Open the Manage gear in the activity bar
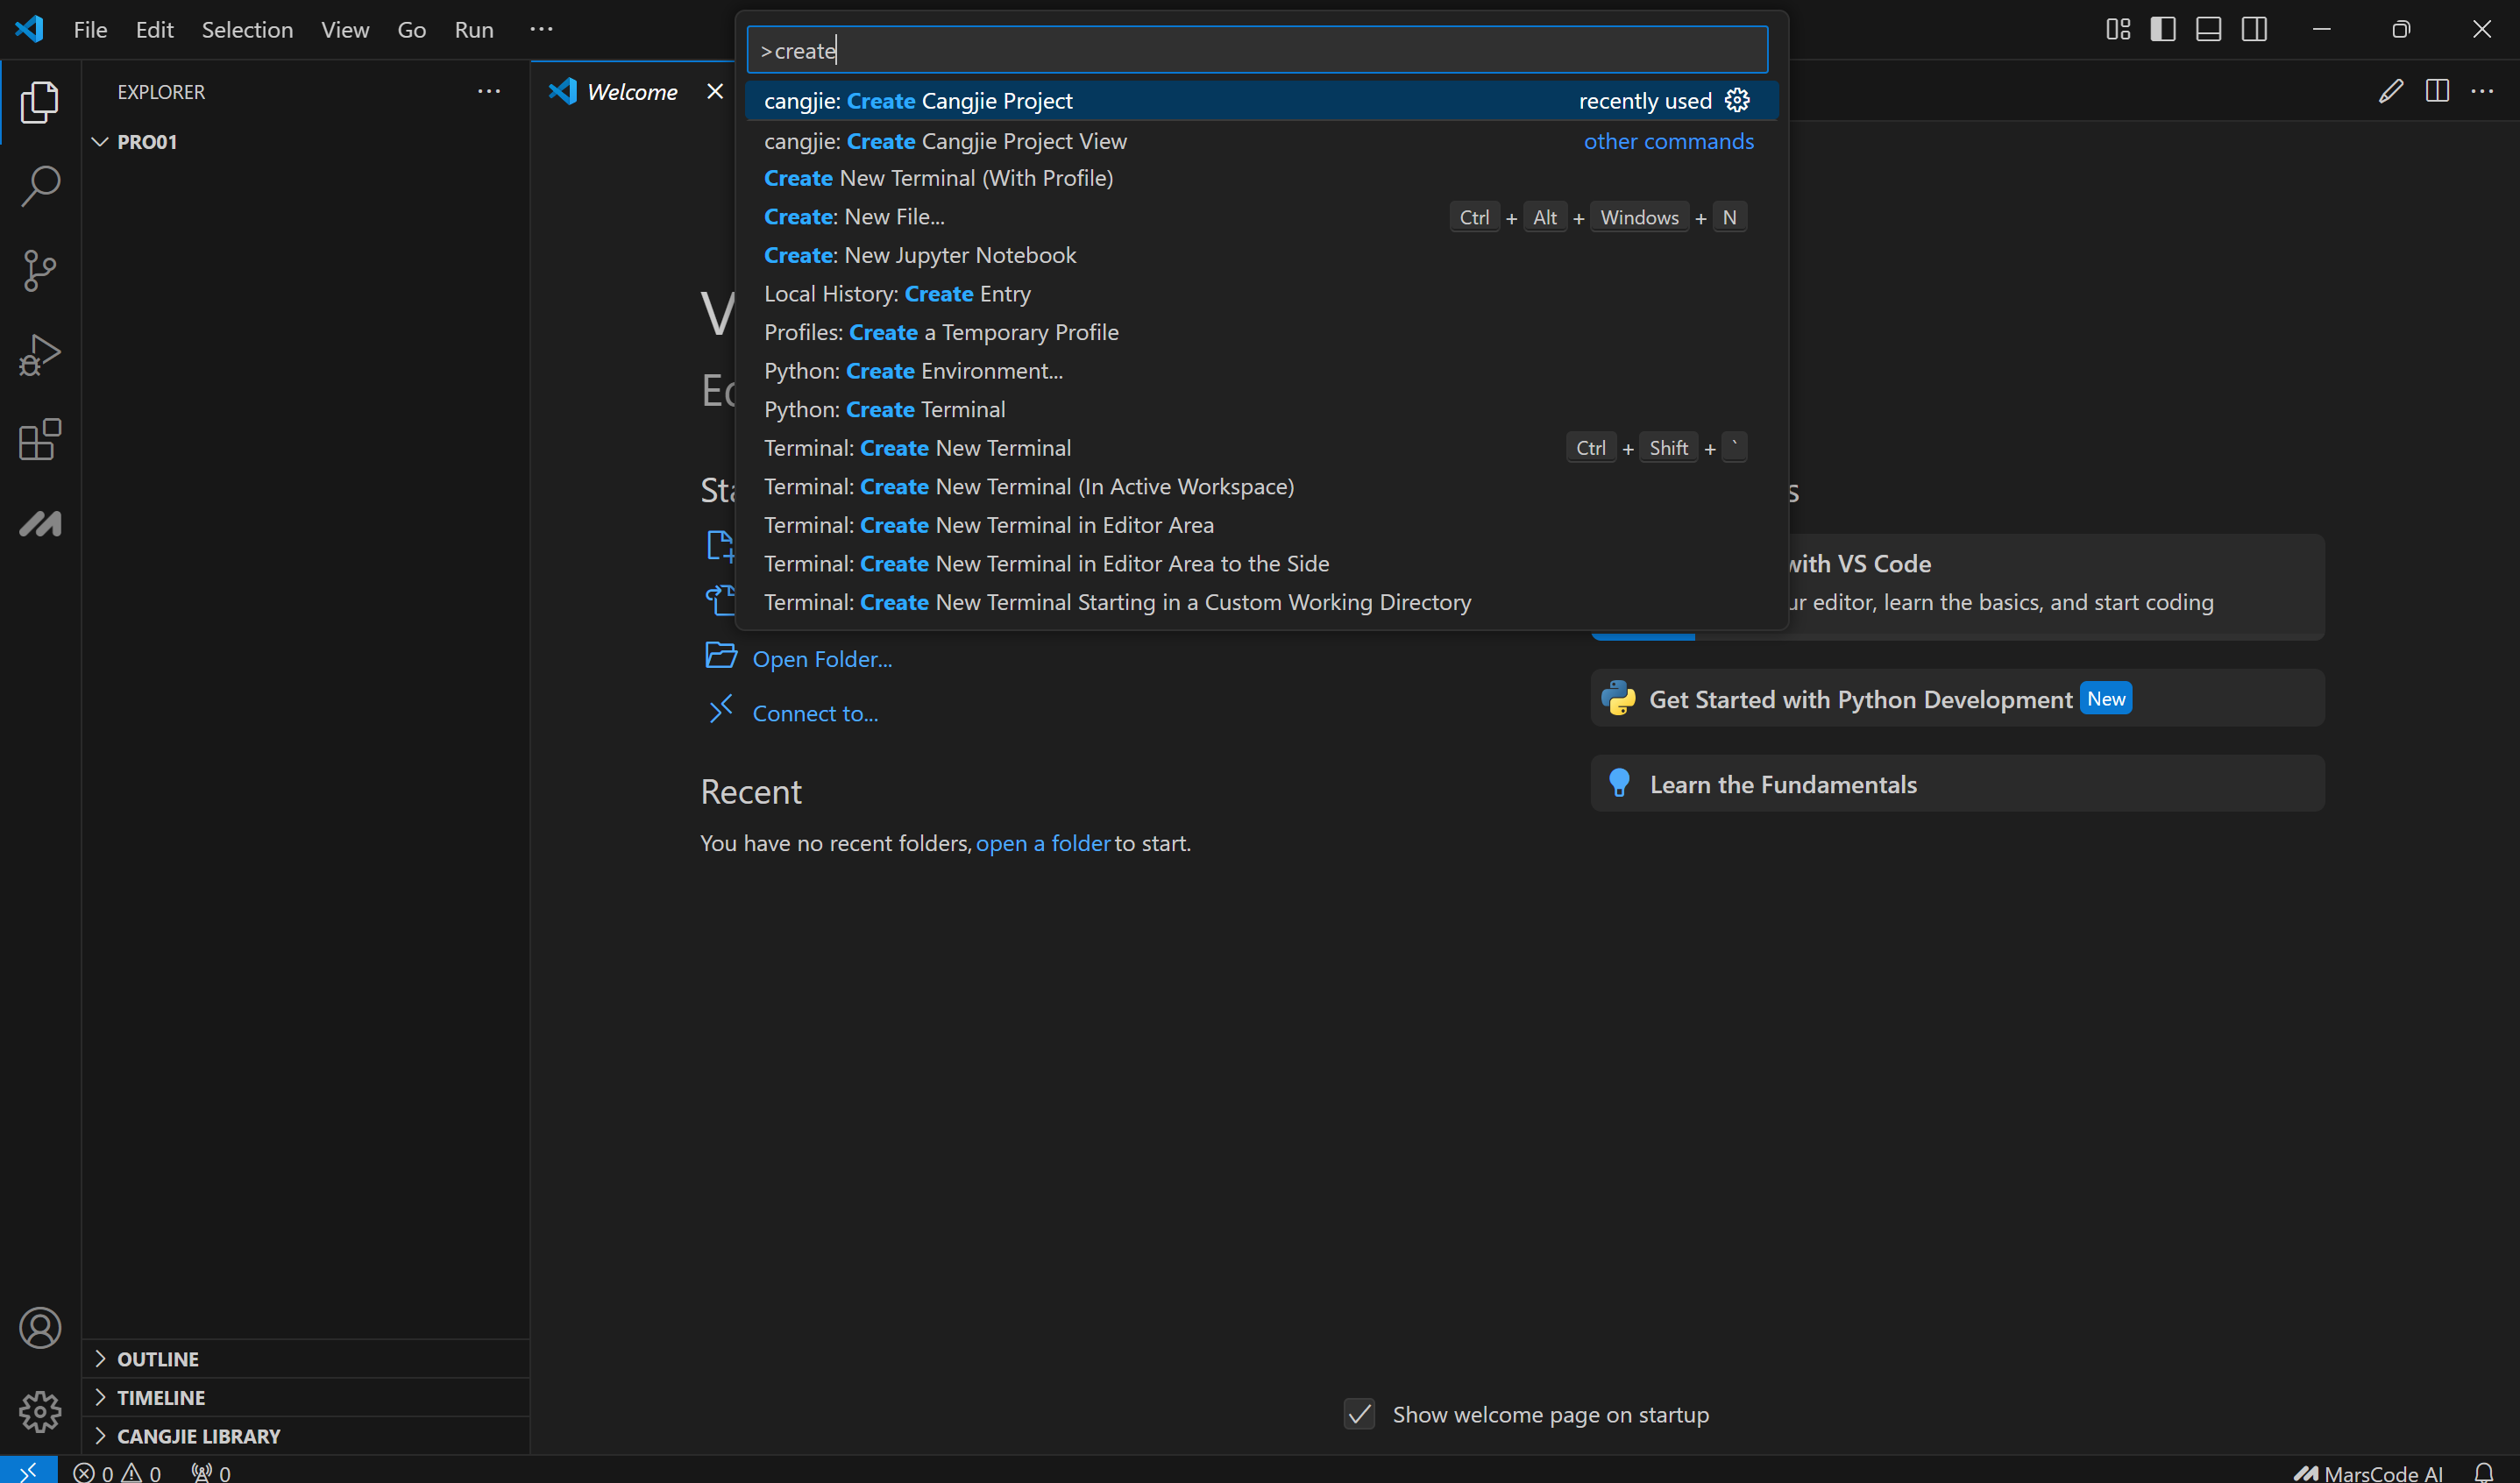This screenshot has height=1483, width=2520. pos(40,1411)
